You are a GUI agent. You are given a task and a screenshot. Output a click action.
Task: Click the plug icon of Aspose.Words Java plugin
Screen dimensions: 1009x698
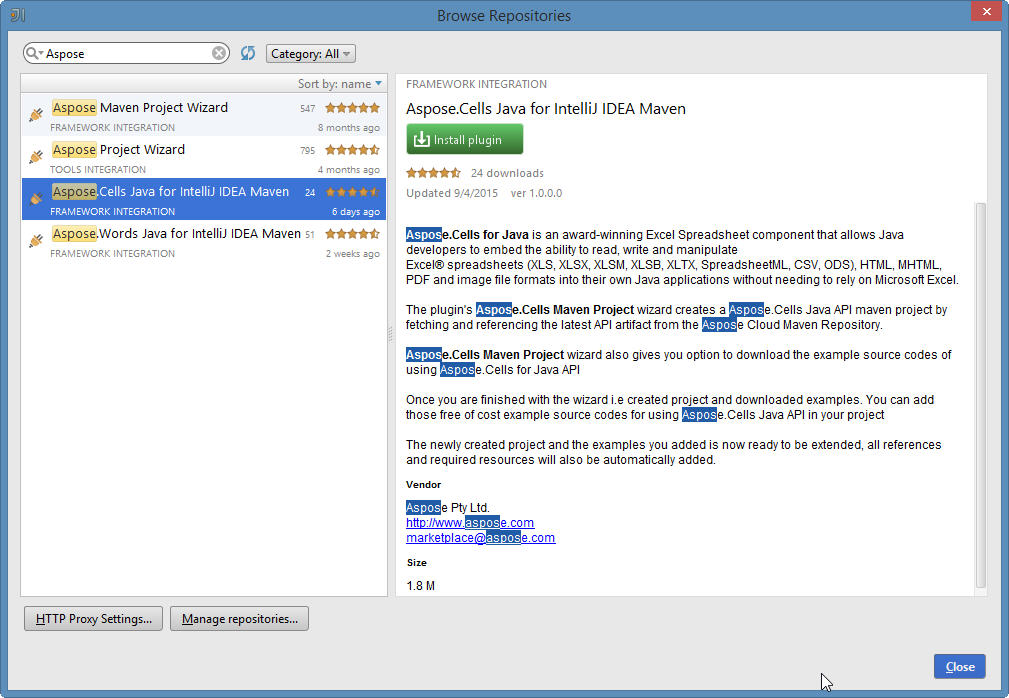[36, 241]
